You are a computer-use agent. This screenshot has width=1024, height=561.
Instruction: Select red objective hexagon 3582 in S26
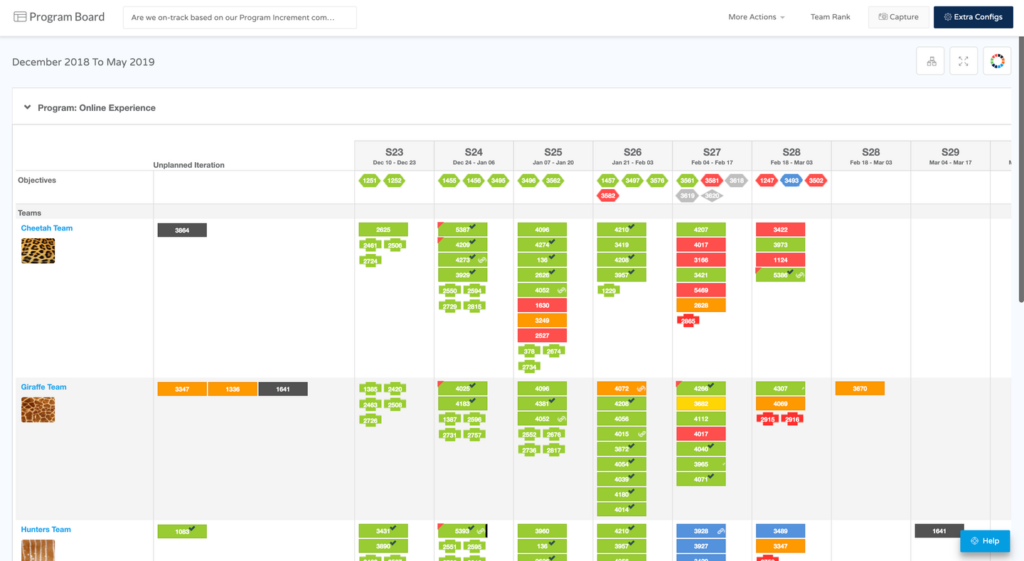pos(608,196)
